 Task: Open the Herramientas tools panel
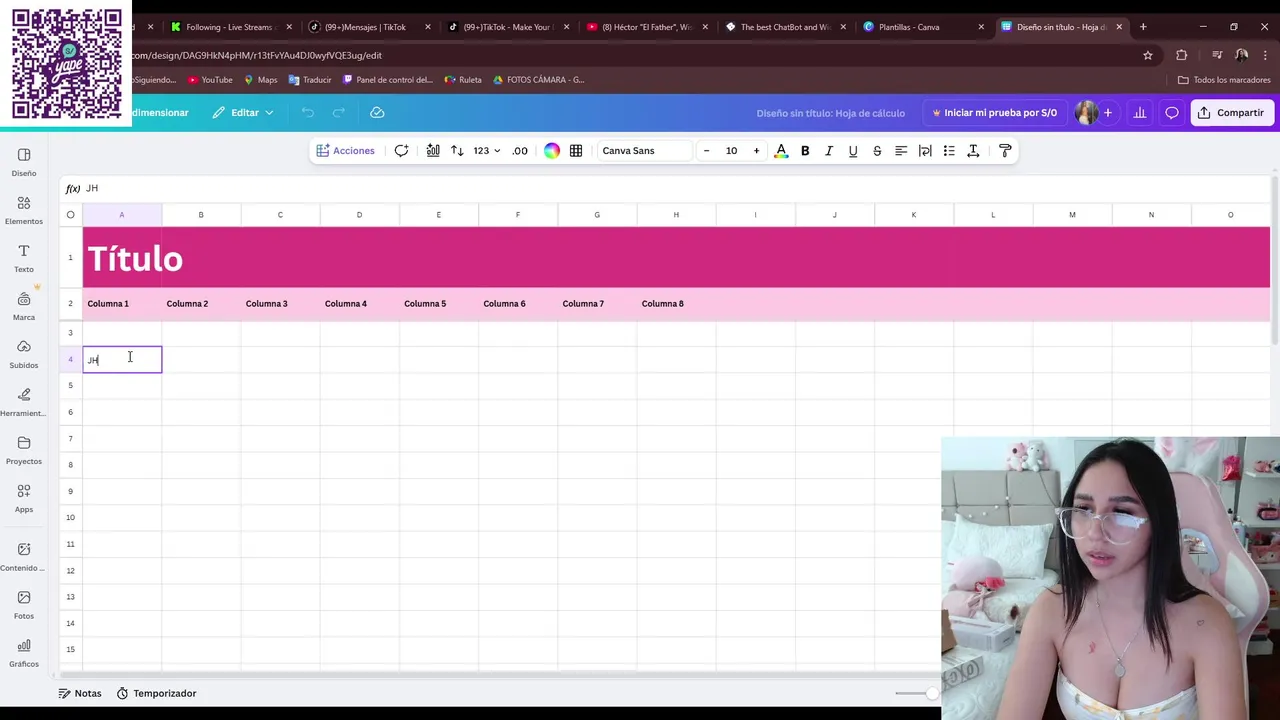coord(24,402)
